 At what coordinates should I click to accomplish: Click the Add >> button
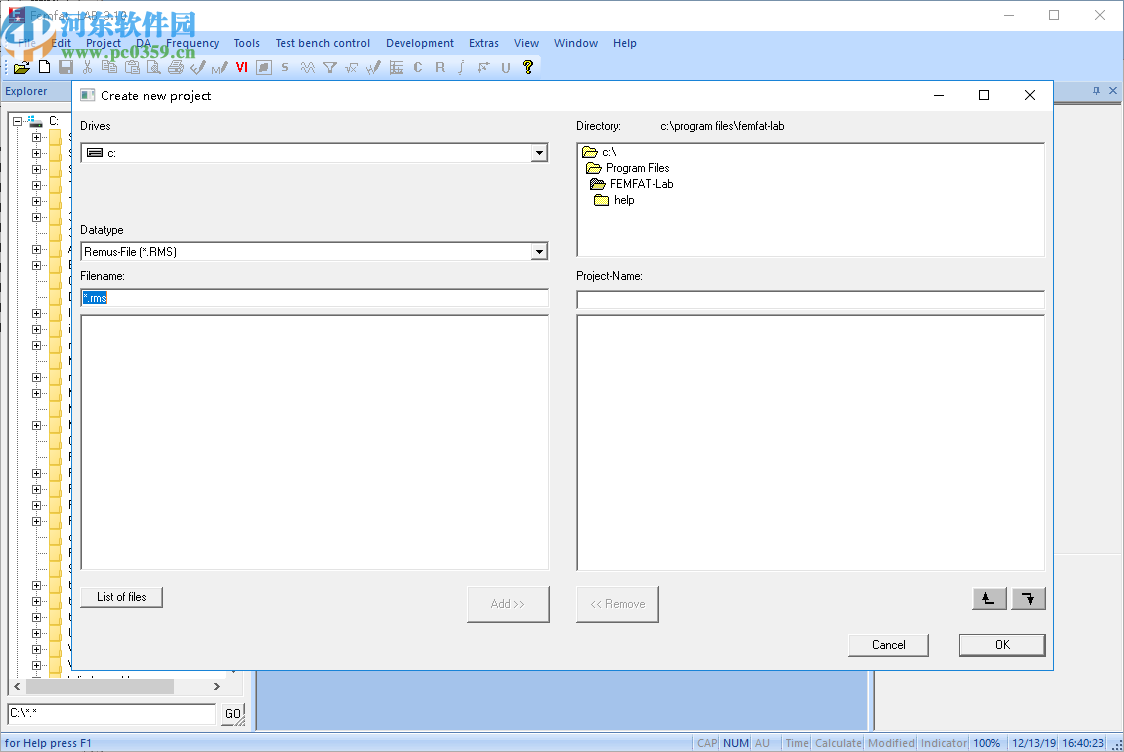click(x=508, y=604)
